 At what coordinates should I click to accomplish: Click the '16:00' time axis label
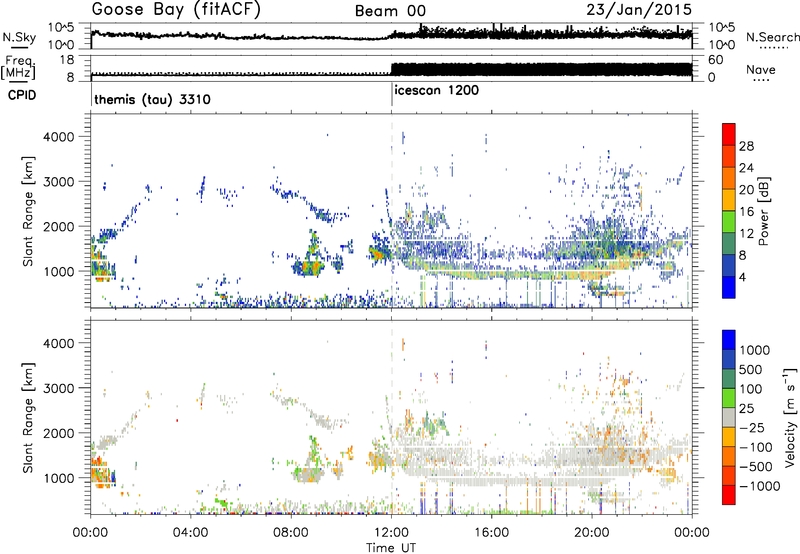point(491,533)
